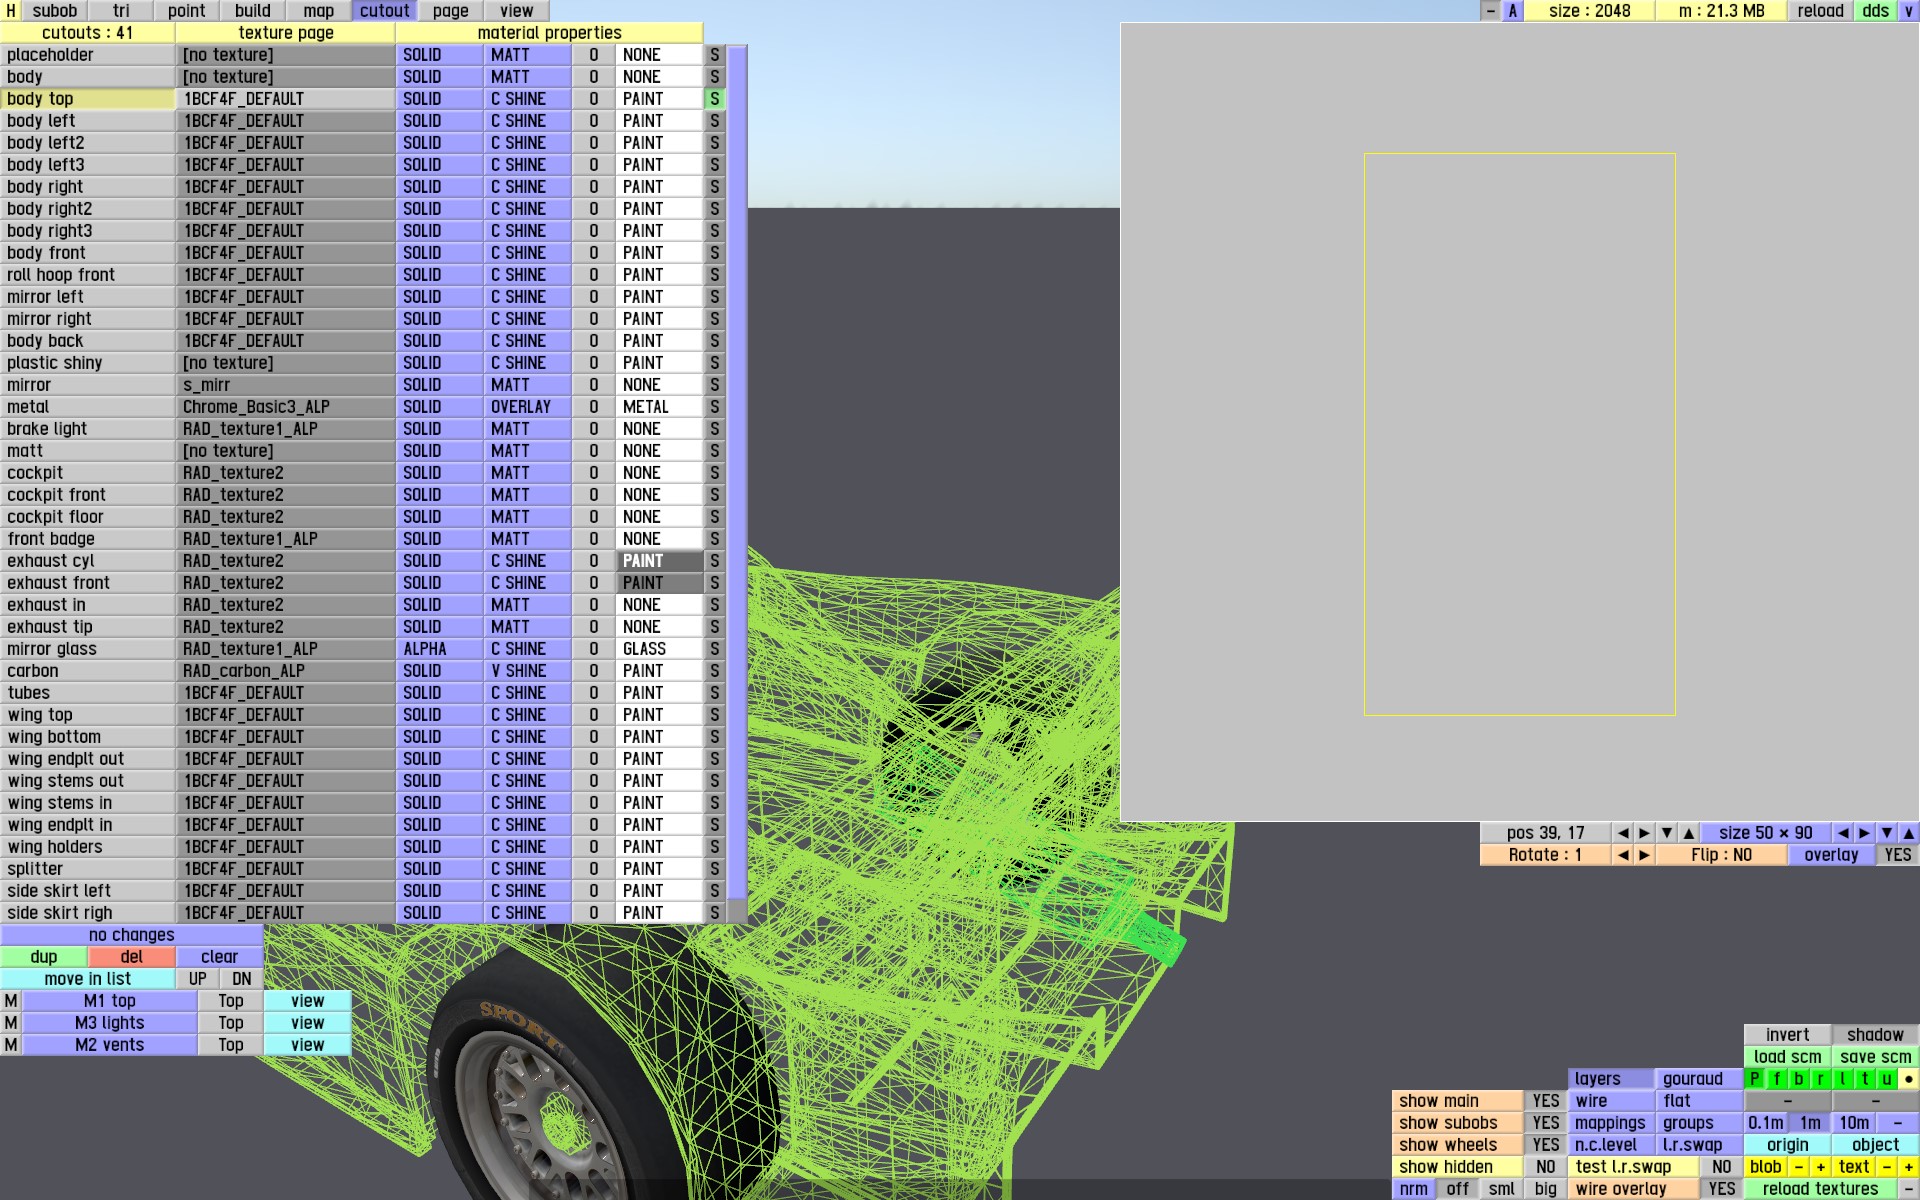Toggle the Flip : NO setting
The width and height of the screenshot is (1920, 1200).
tap(1721, 855)
